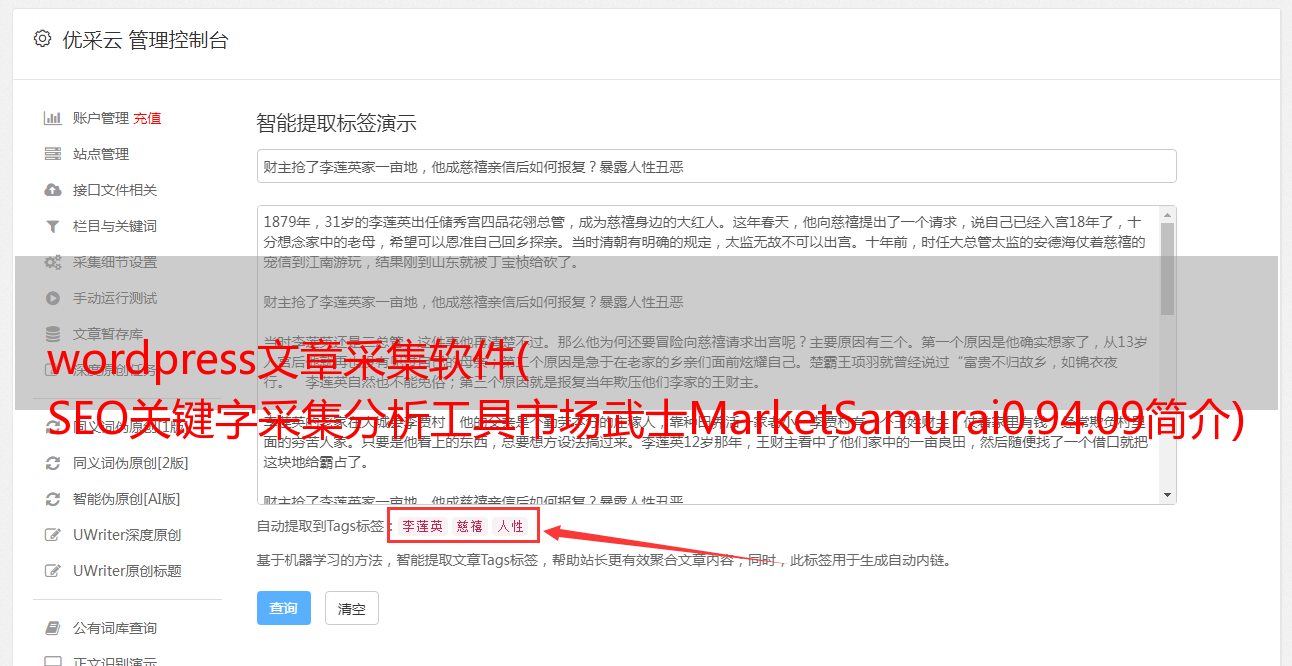
Task: Click the bar chart icon next to 账户管理
Action: coord(53,118)
